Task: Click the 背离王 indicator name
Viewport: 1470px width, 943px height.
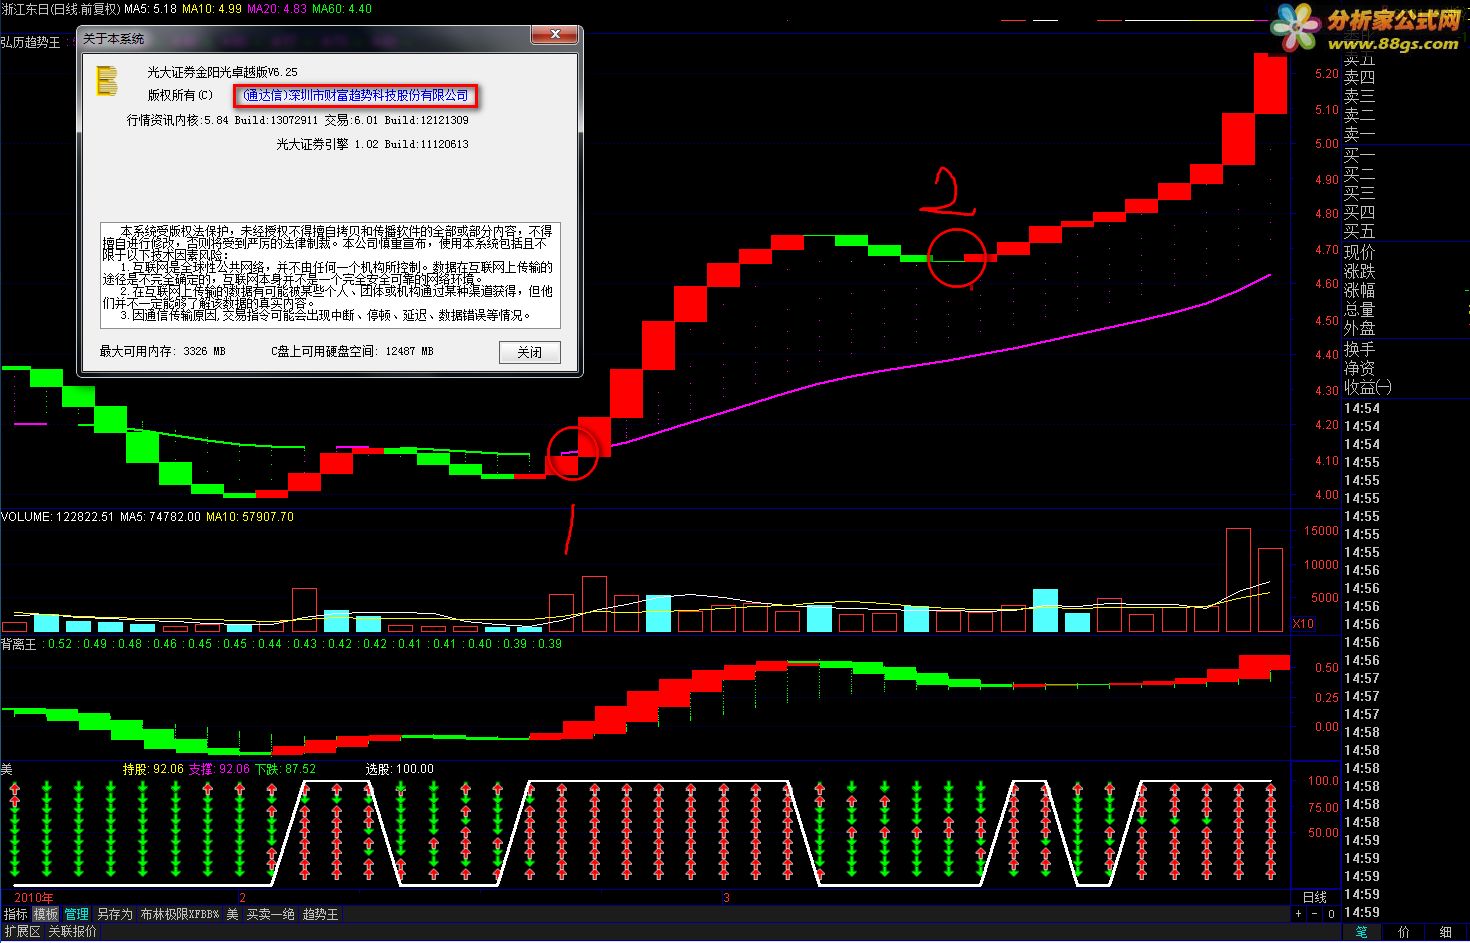Action: coord(19,644)
